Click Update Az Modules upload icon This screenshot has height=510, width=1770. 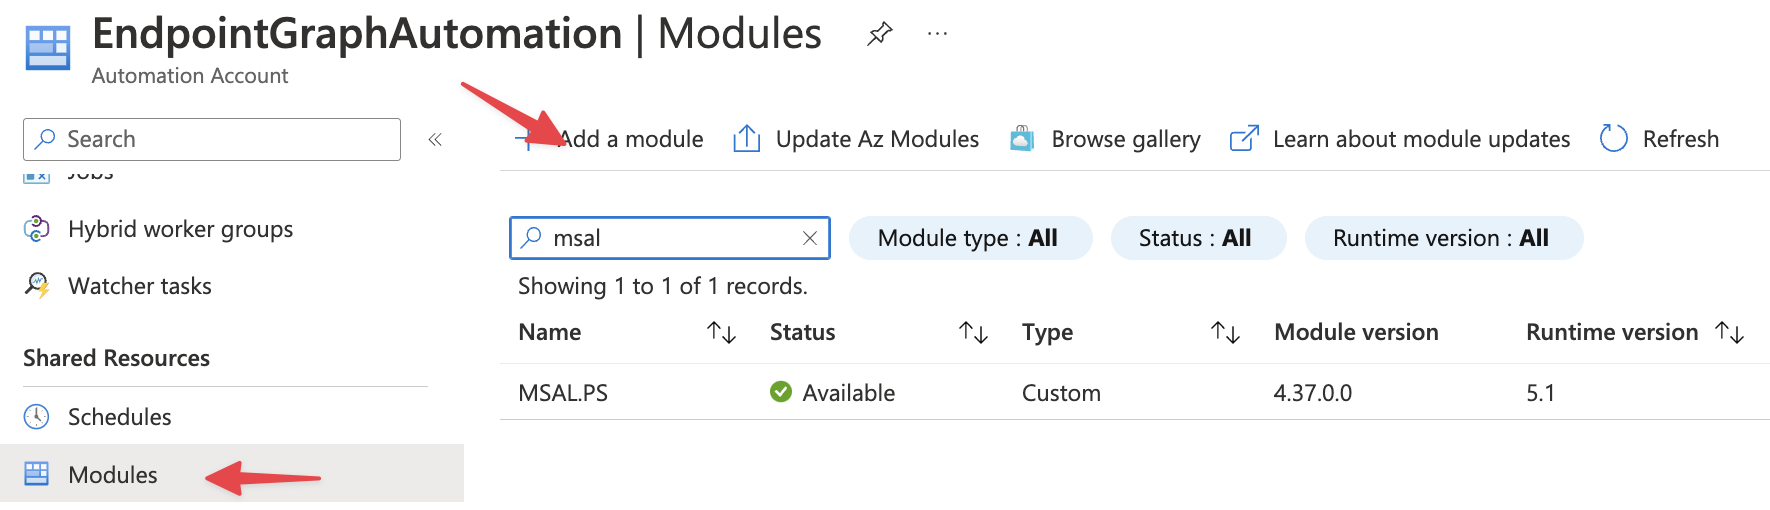point(747,139)
